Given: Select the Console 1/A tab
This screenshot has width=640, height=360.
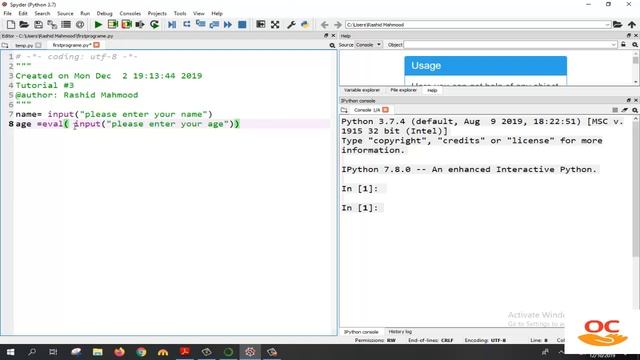Looking at the screenshot, I should (367, 110).
